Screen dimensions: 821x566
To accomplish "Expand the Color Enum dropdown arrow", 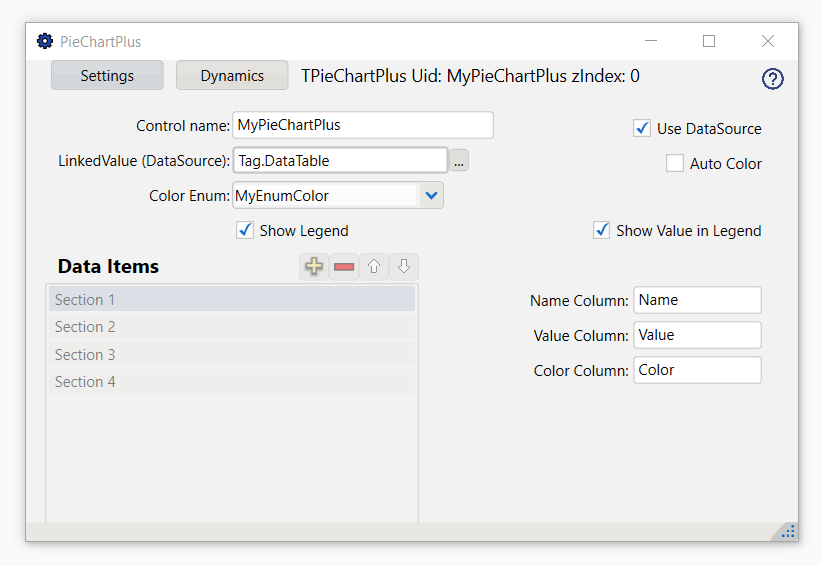I will [431, 195].
